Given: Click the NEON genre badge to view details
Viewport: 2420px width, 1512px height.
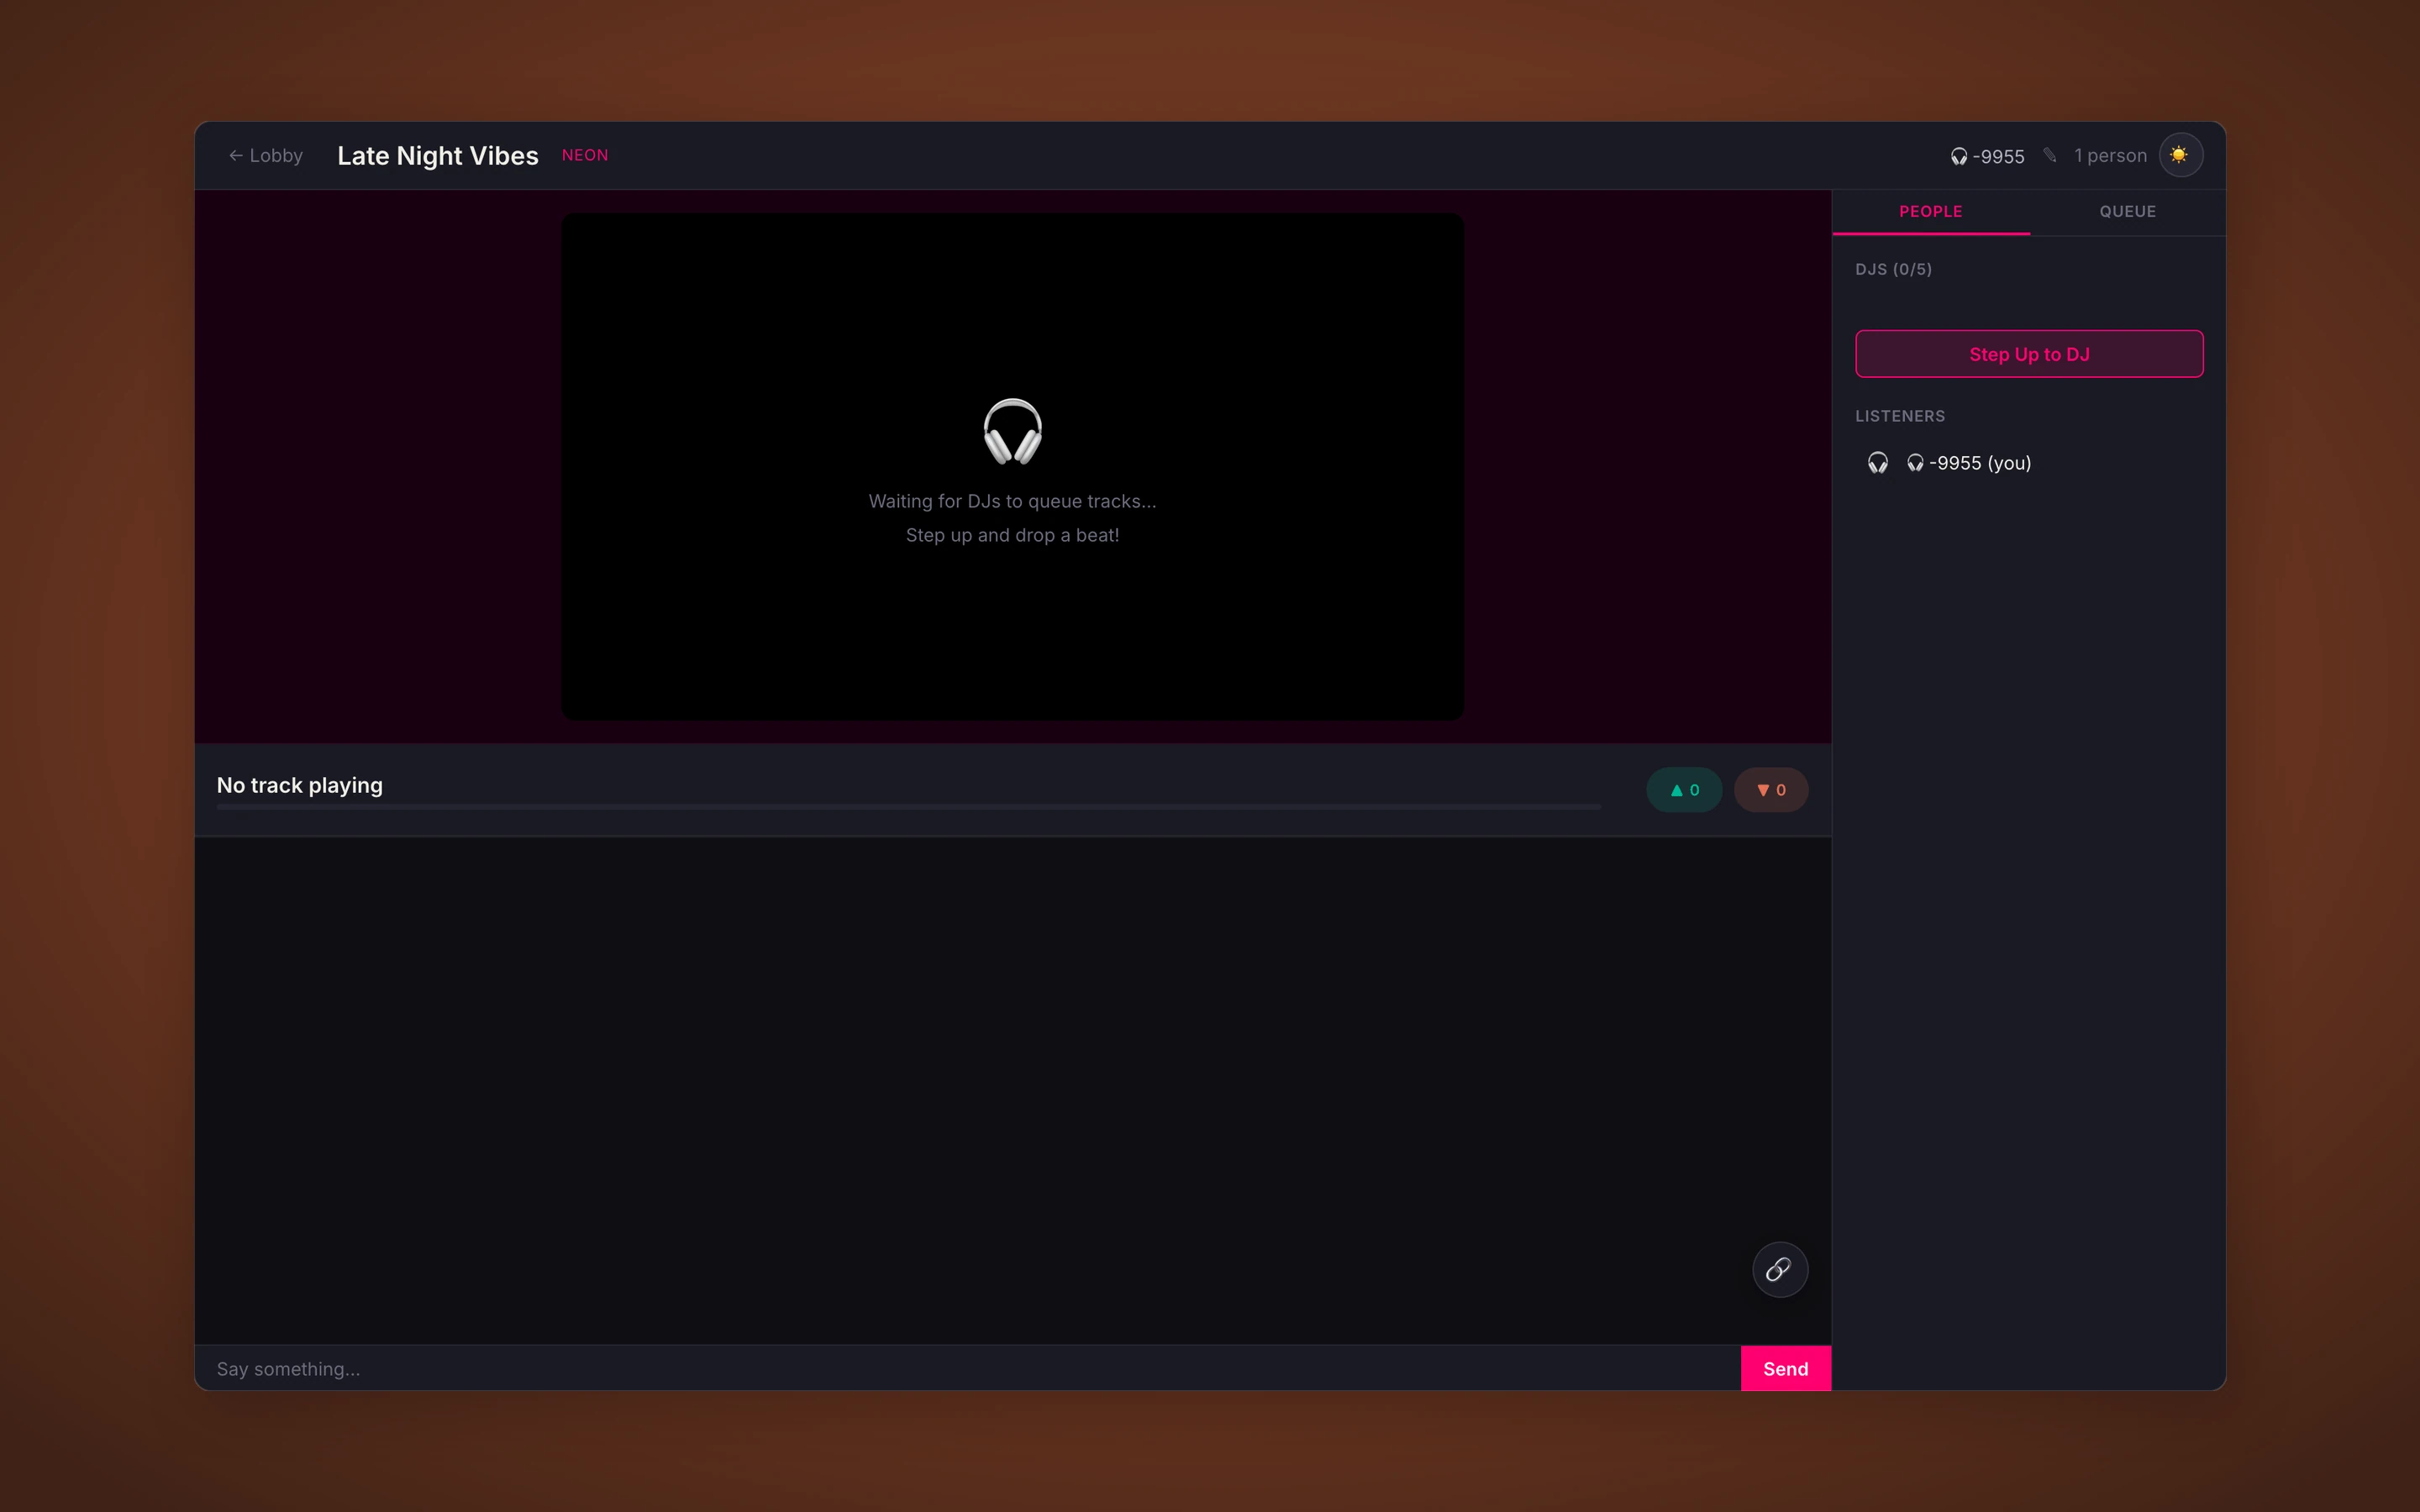Looking at the screenshot, I should (585, 155).
